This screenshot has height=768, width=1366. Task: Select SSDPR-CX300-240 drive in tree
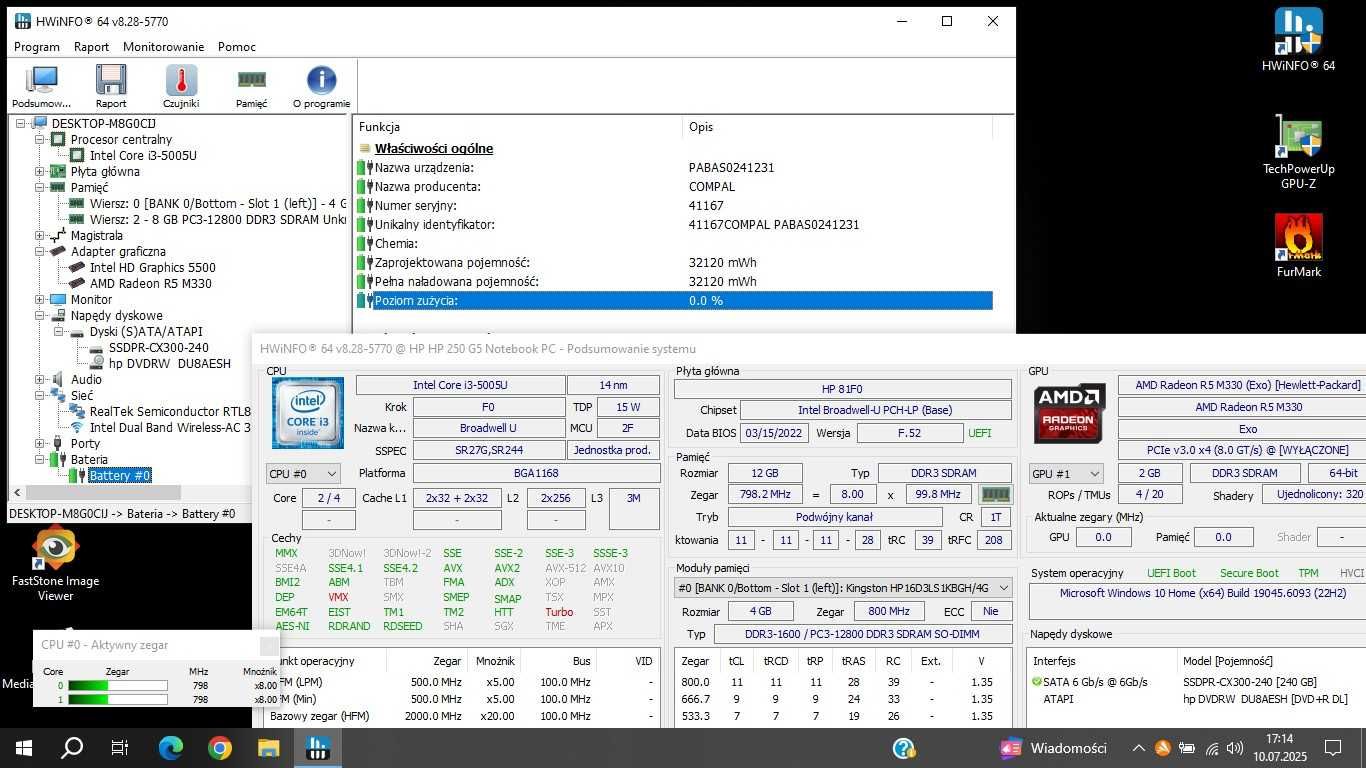[x=158, y=347]
